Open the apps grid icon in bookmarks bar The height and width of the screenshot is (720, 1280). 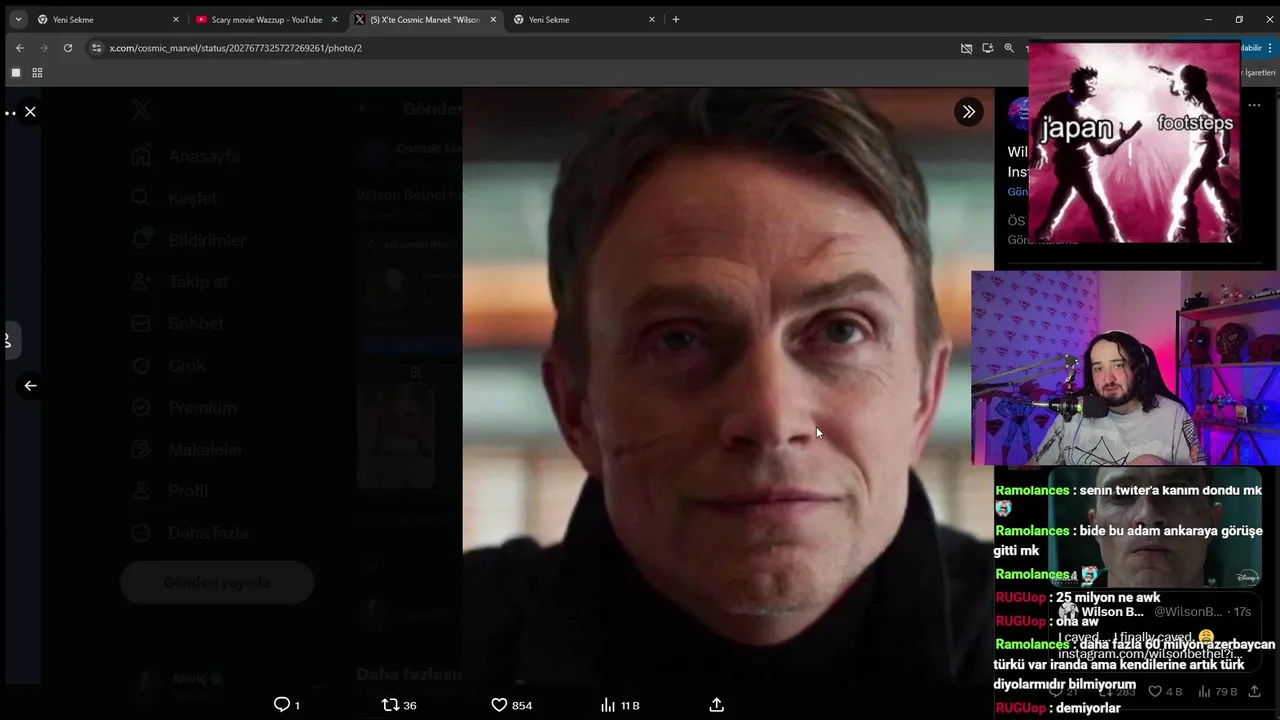(37, 73)
